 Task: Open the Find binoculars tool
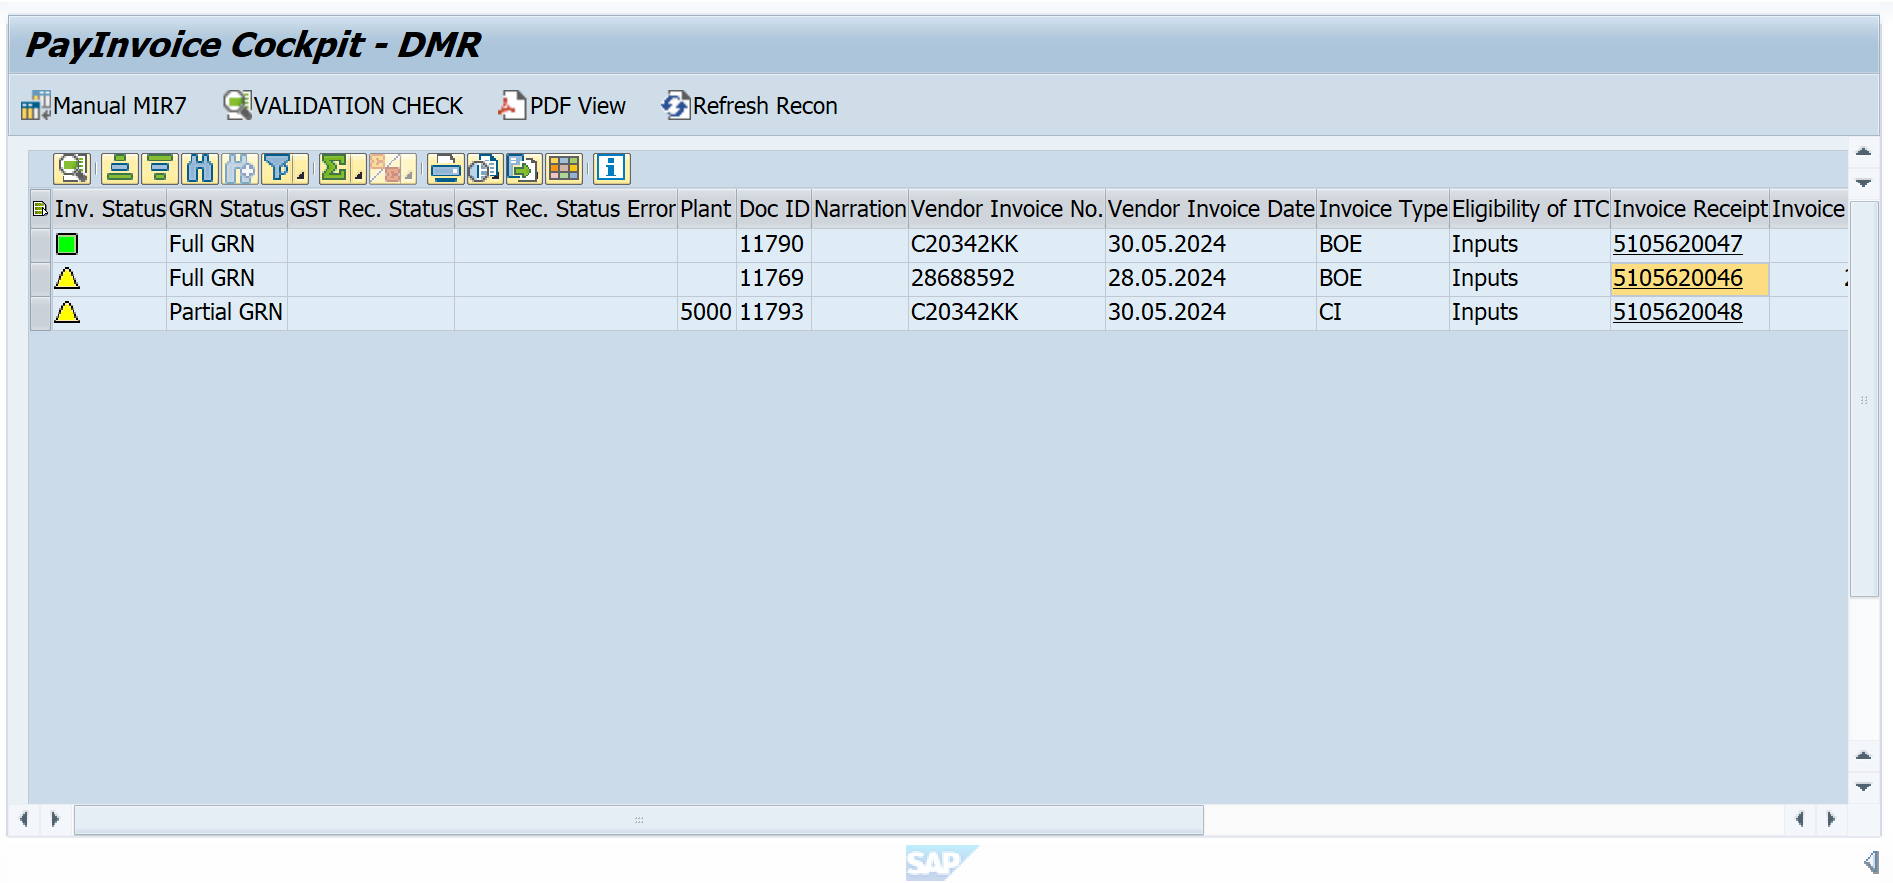coord(200,168)
